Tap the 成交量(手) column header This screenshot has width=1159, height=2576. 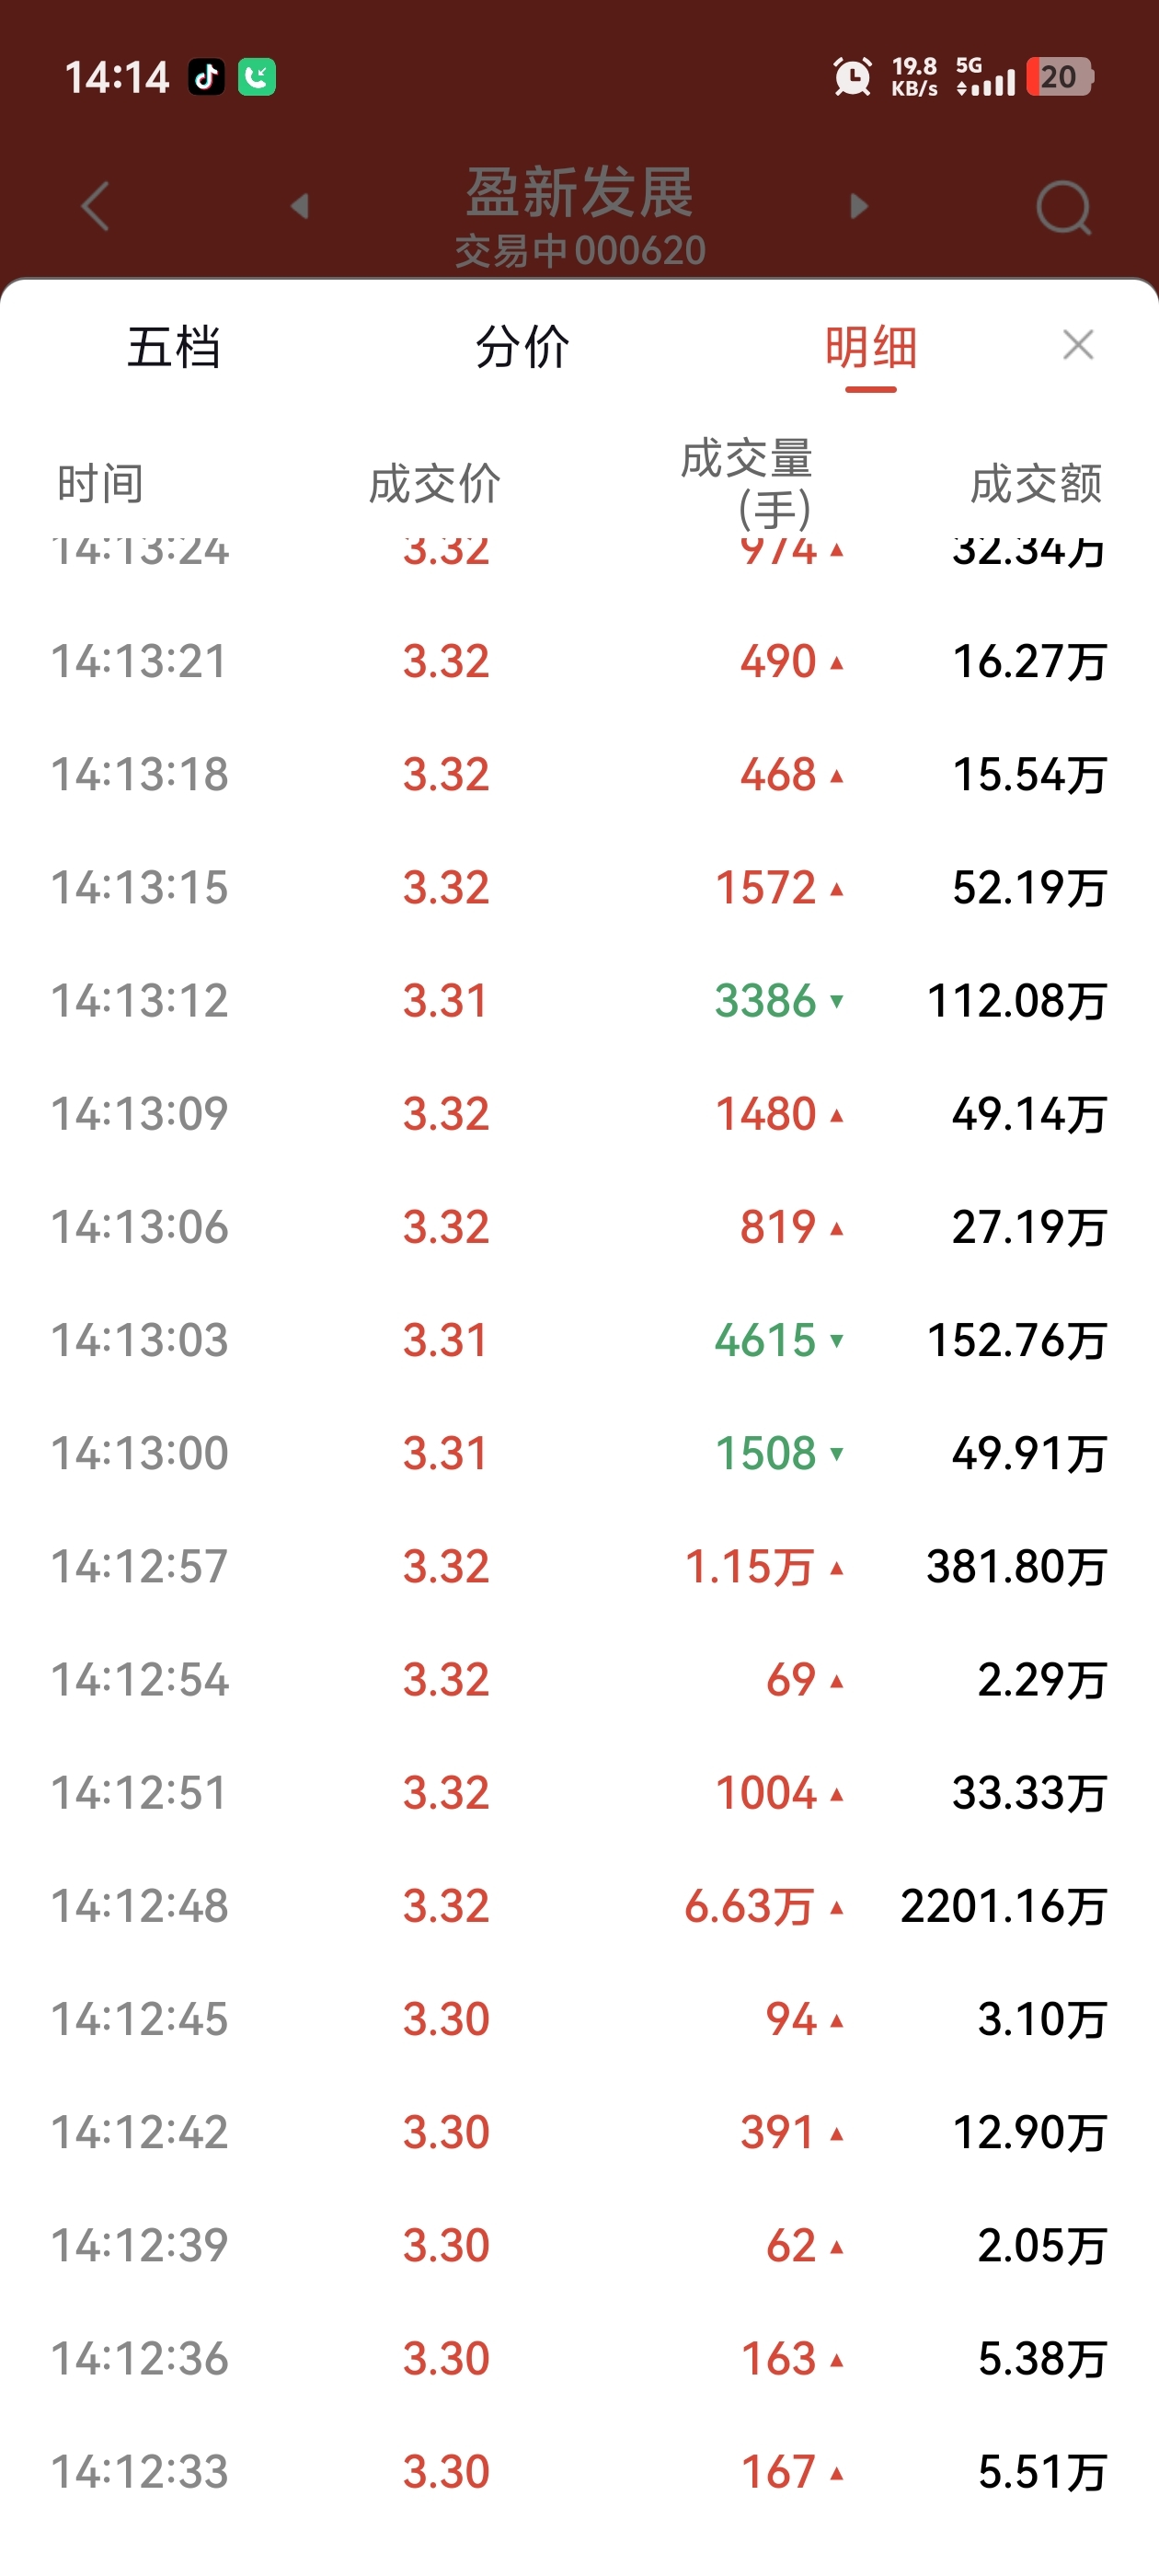tap(746, 483)
